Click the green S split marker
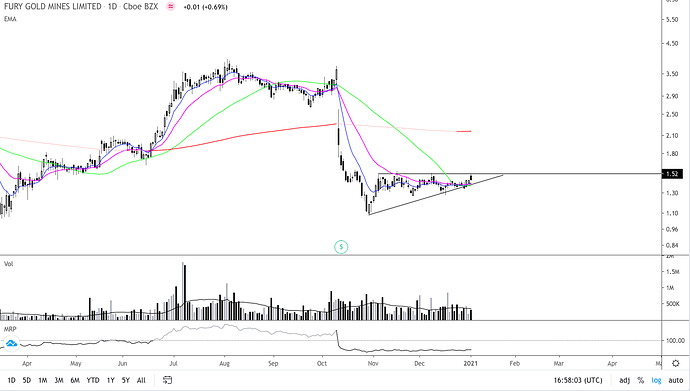Viewport: 690px width, 391px height. [341, 247]
